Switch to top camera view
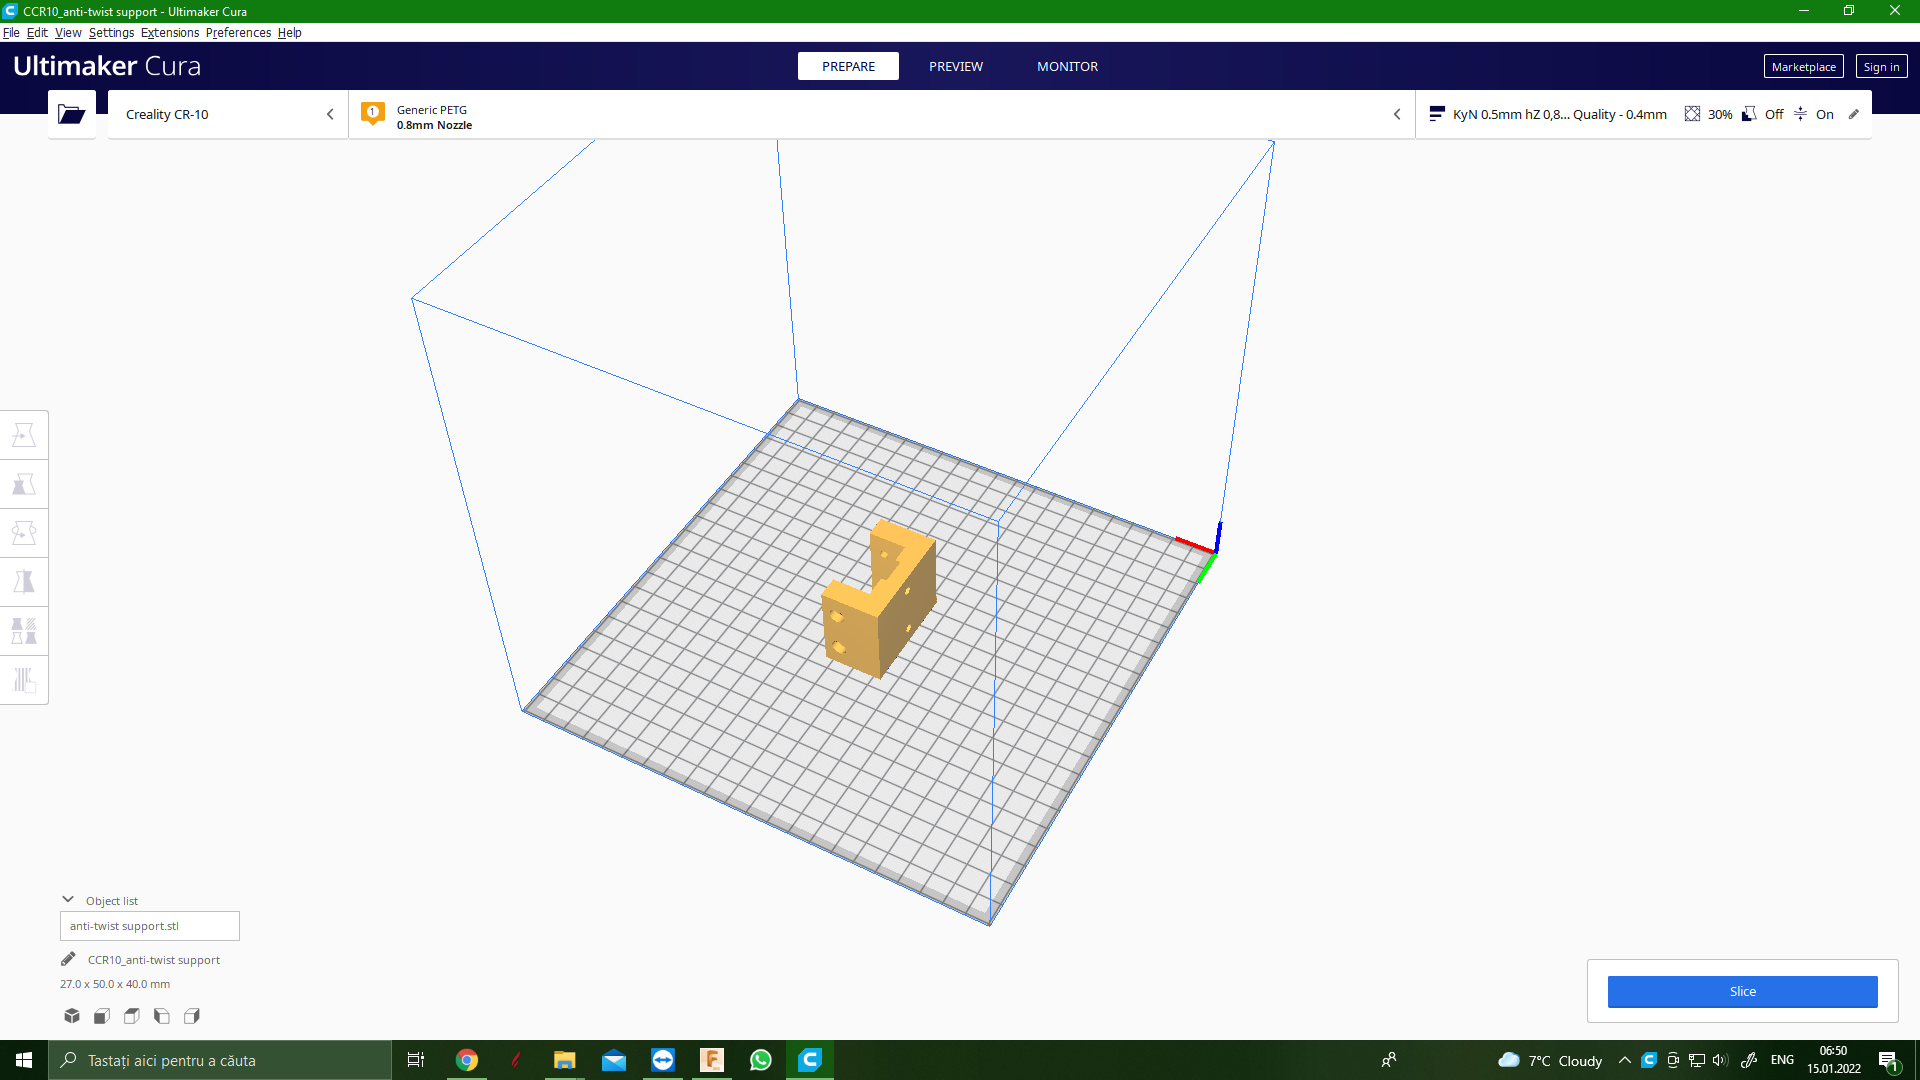 (x=132, y=1016)
